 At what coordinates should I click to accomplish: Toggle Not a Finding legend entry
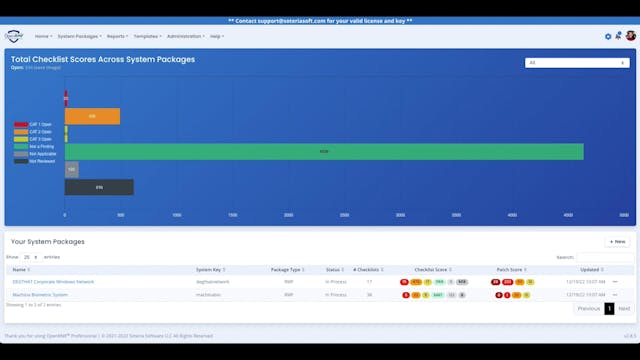(34, 147)
